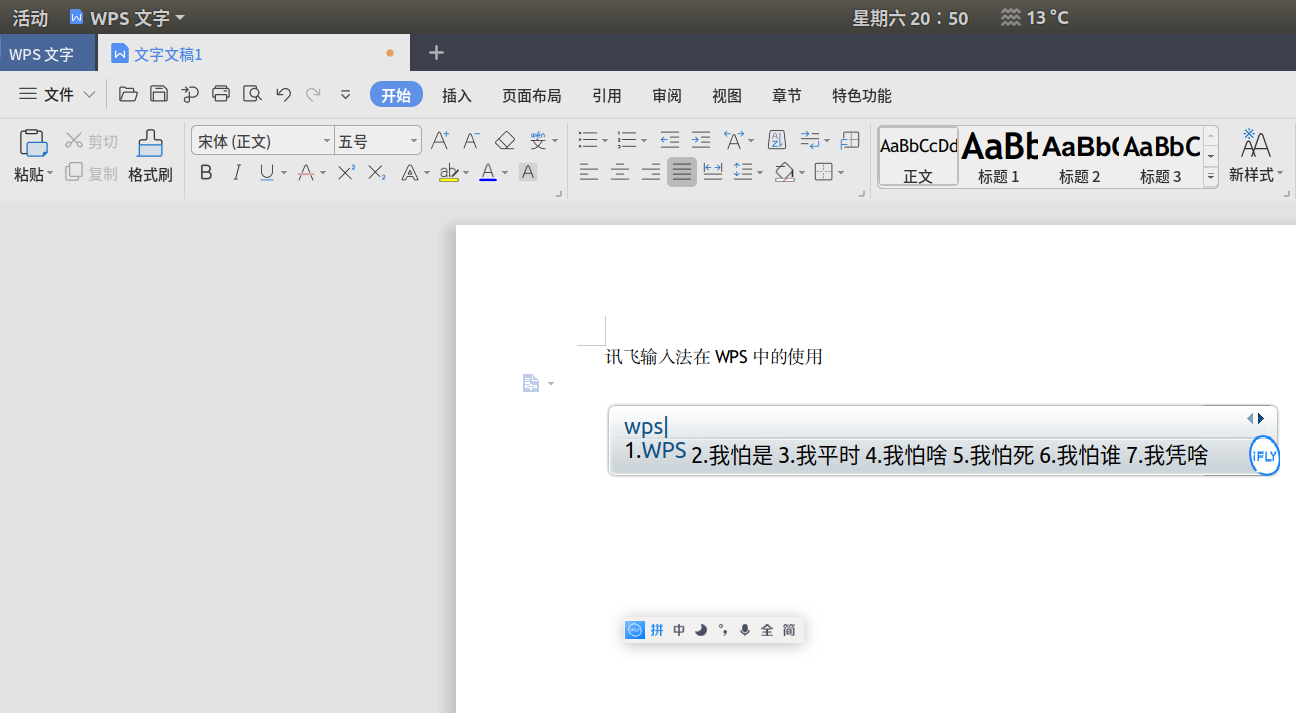Click the clock 星期六 20:50
The image size is (1296, 713).
tap(910, 18)
